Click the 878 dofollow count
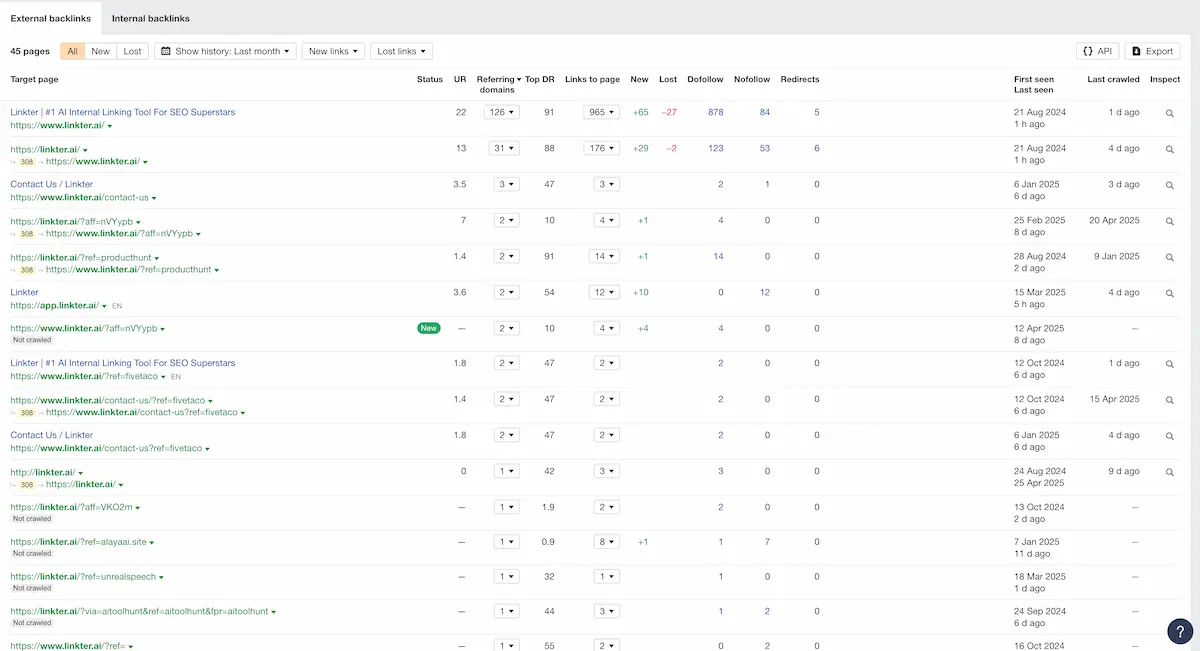 coord(715,113)
